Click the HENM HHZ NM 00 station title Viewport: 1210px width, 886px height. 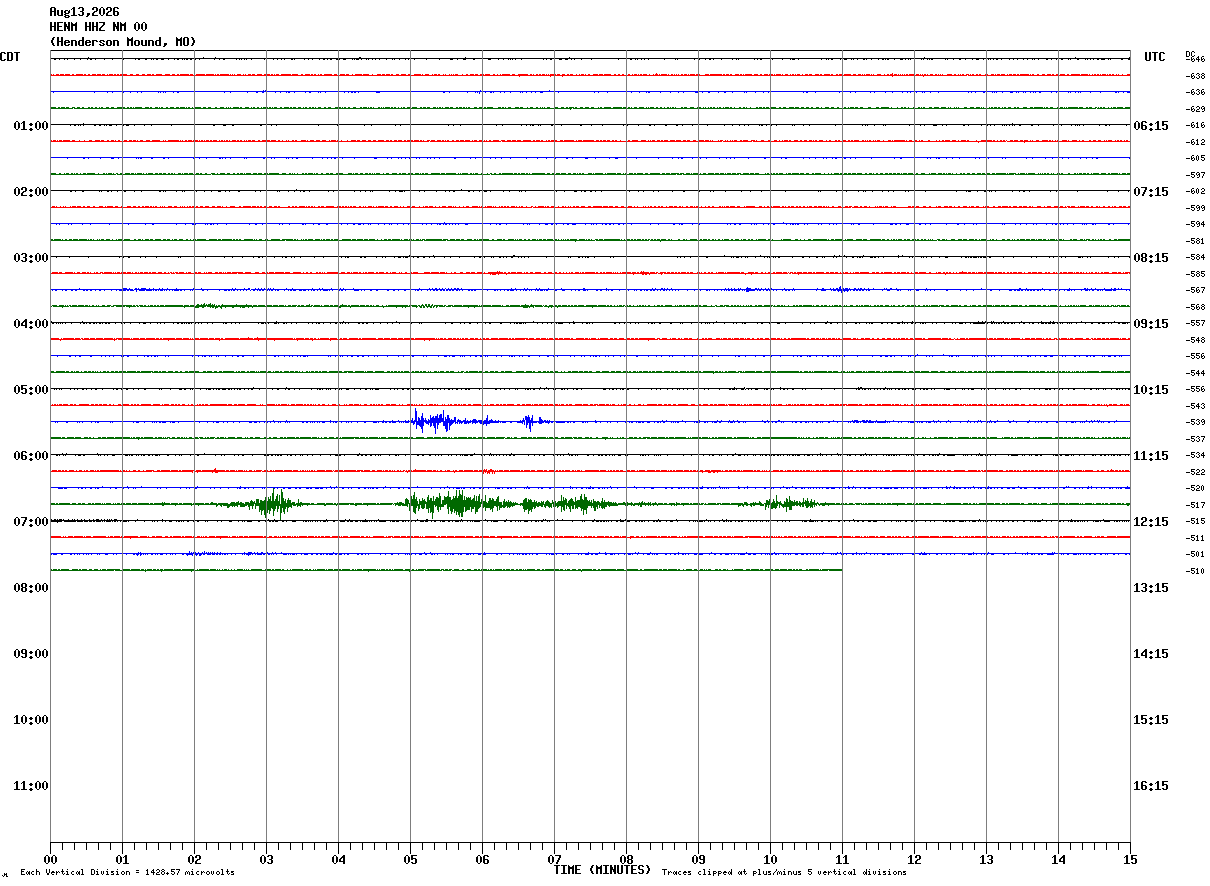click(98, 27)
